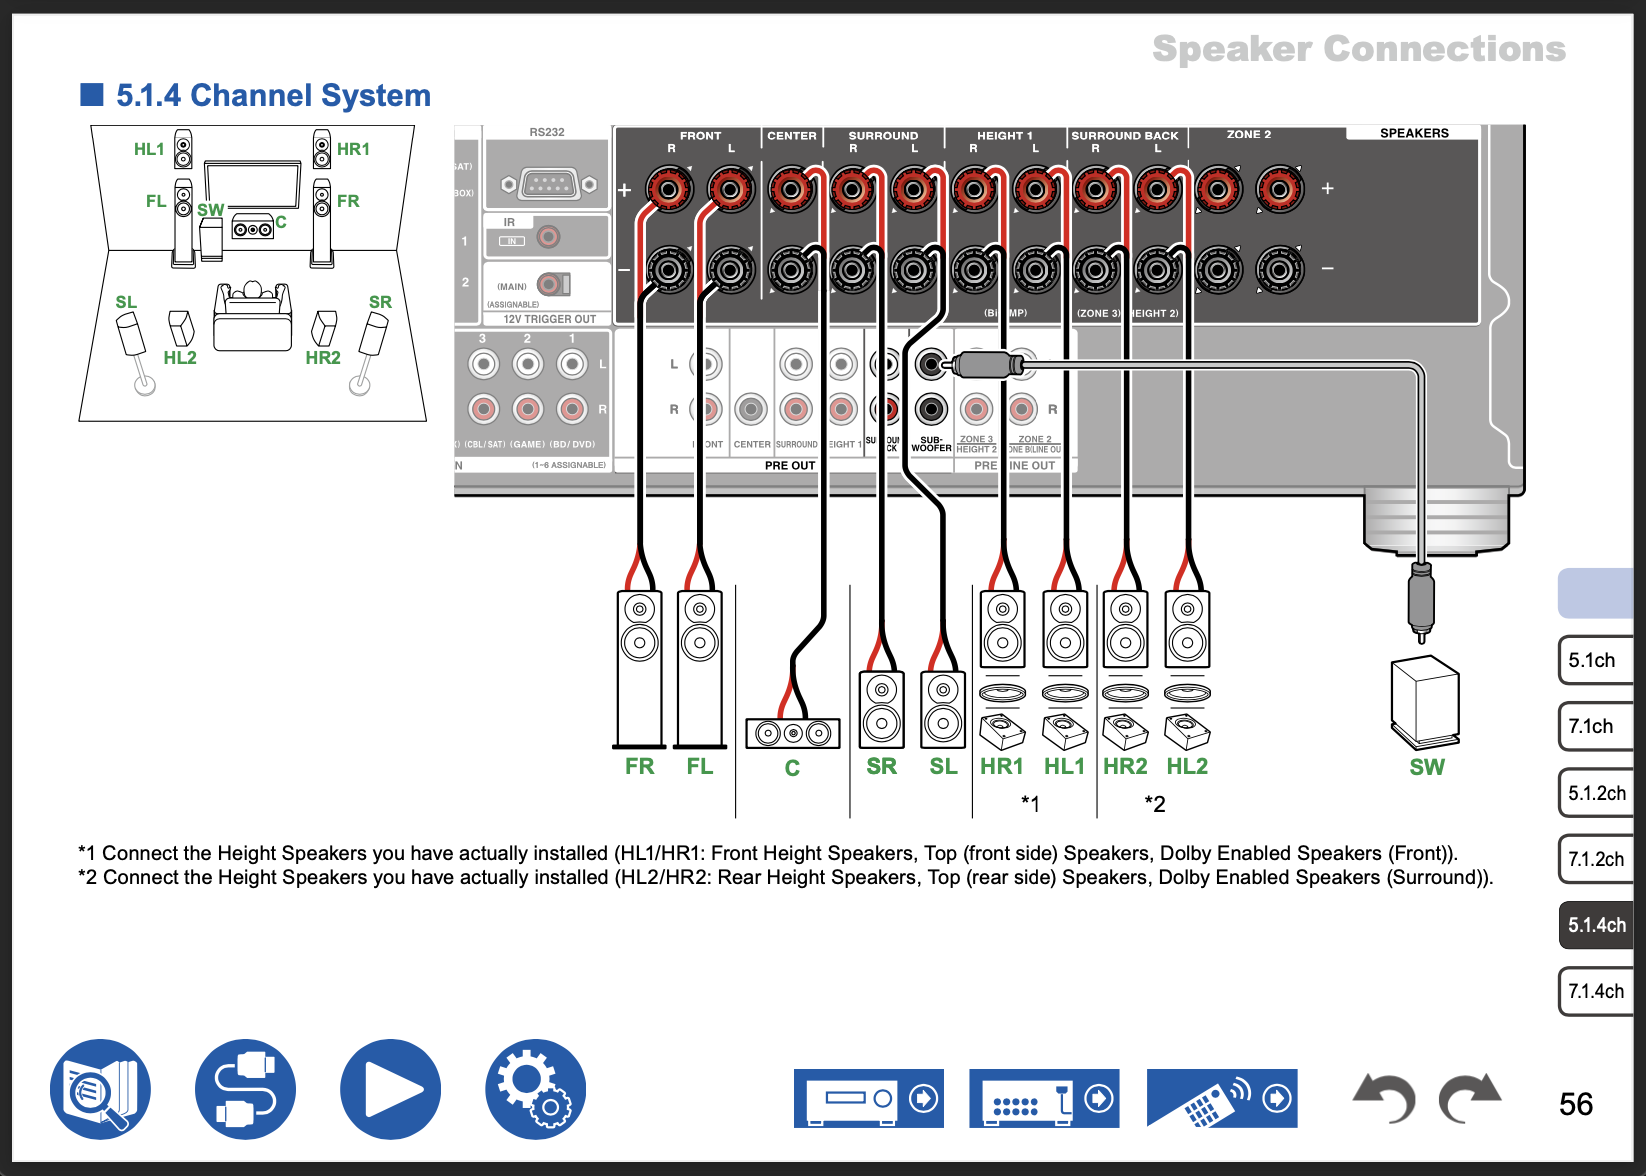
Task: Switch to the 5.1ch tab
Action: click(x=1594, y=660)
